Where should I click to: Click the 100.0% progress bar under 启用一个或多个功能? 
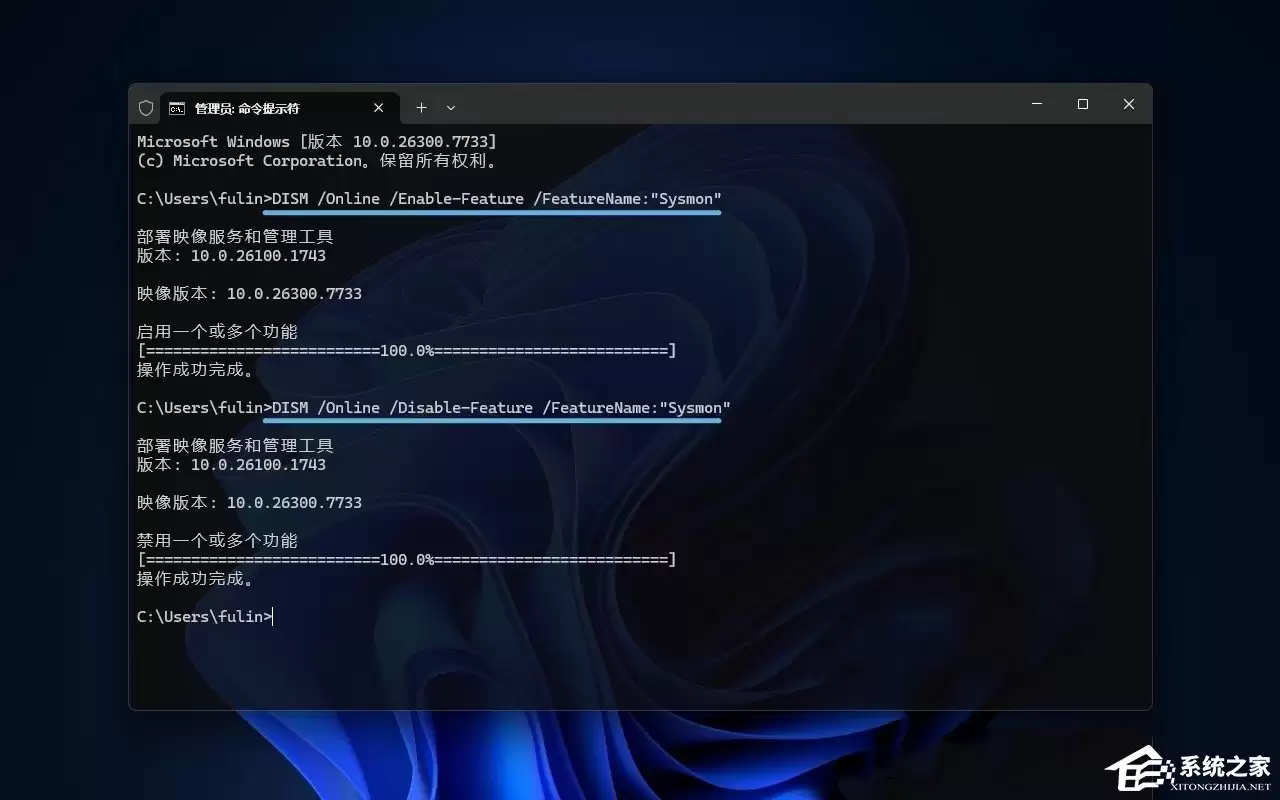click(x=406, y=350)
